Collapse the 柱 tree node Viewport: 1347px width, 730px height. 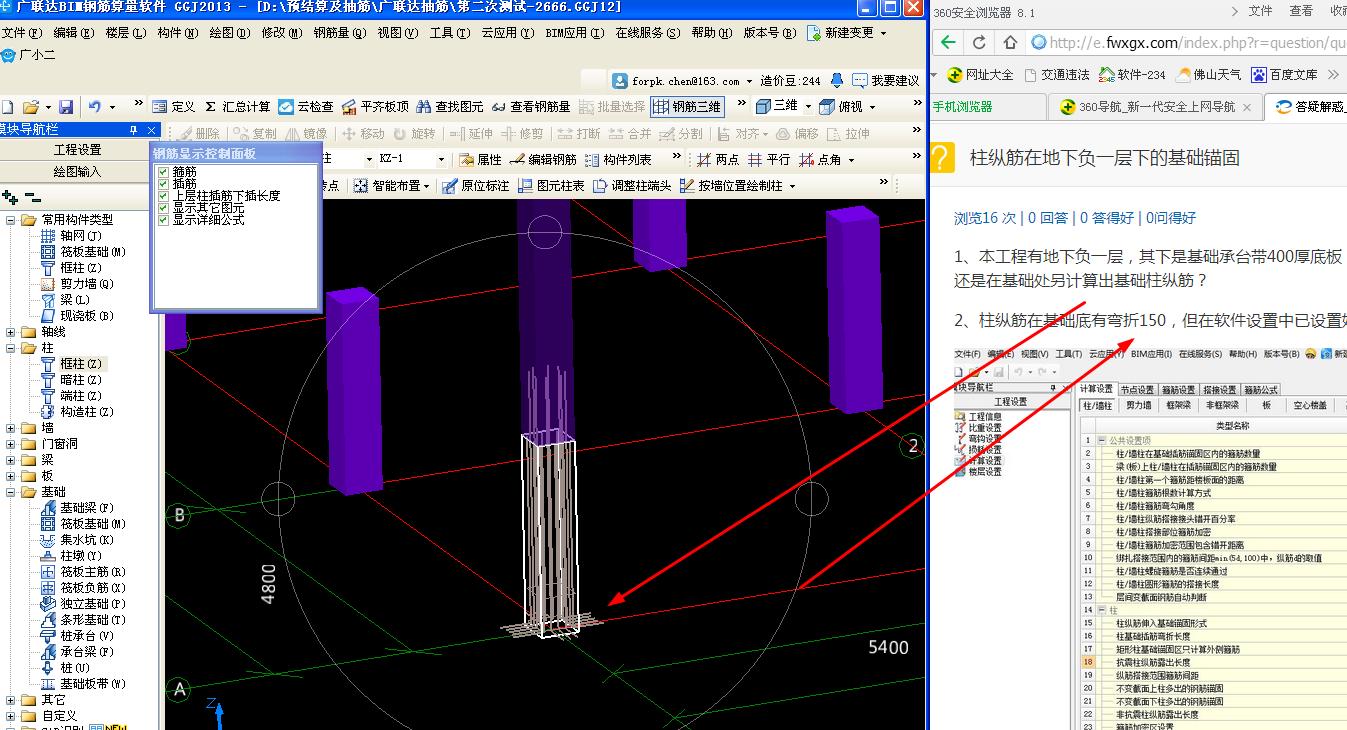pyautogui.click(x=11, y=348)
